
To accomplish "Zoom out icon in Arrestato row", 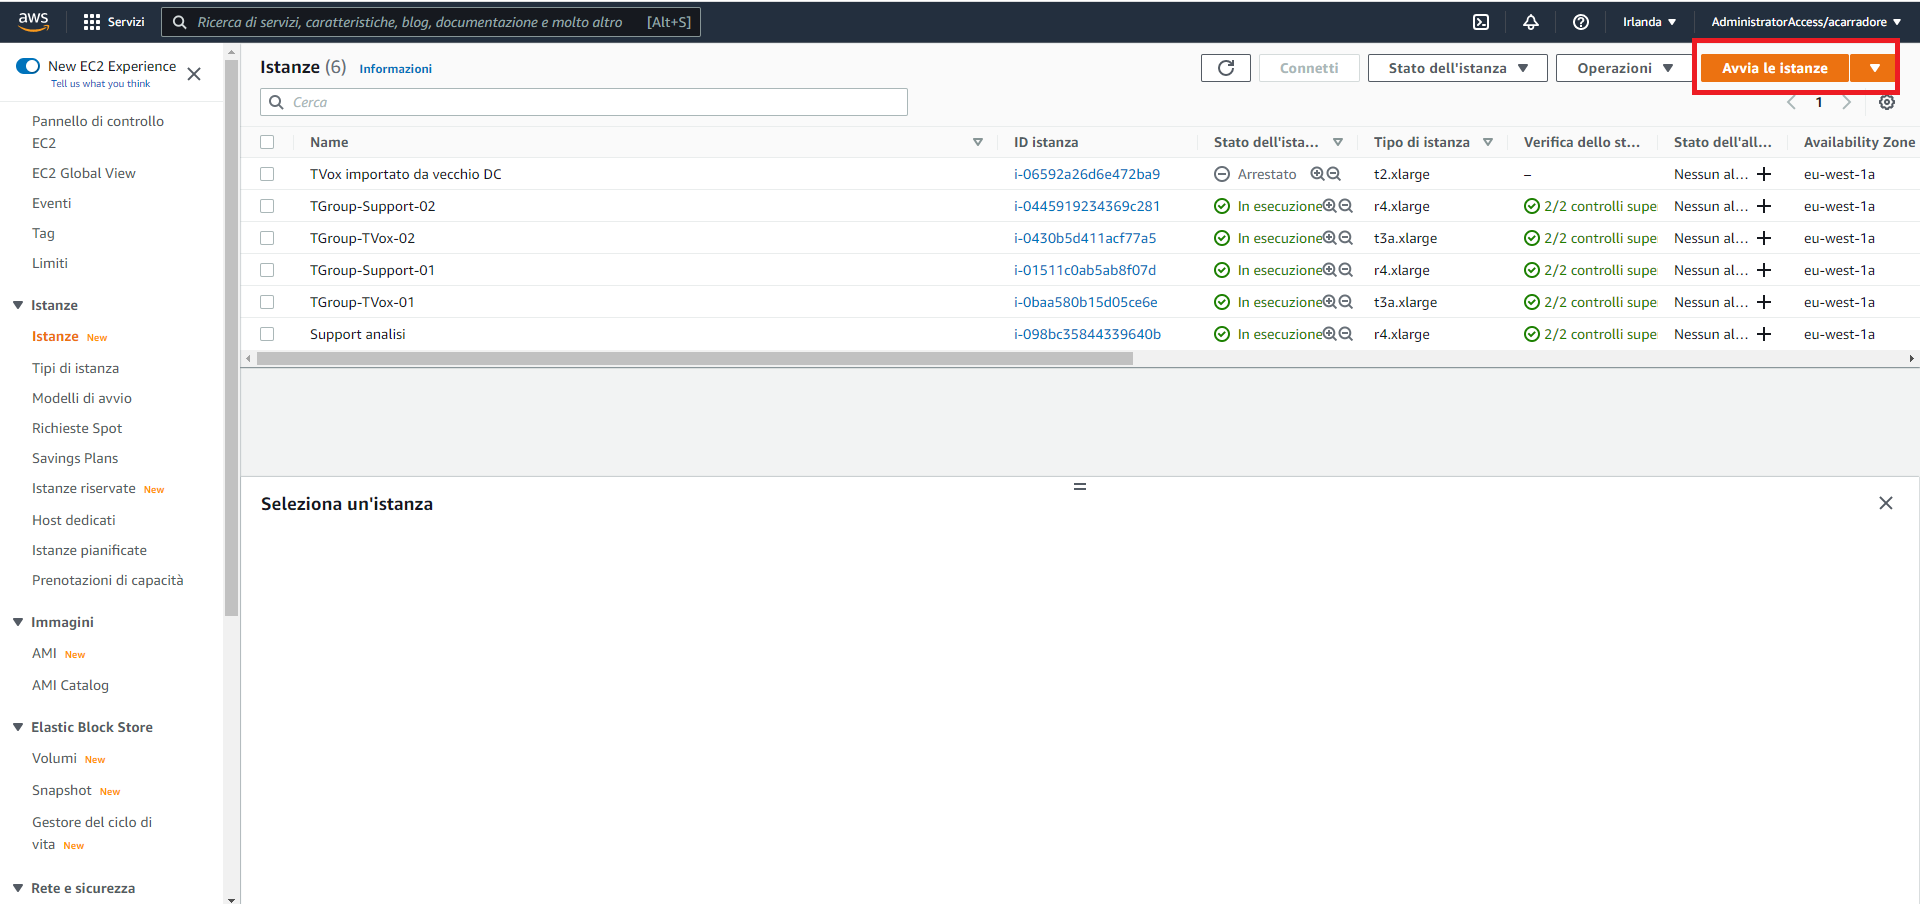I will [x=1334, y=174].
